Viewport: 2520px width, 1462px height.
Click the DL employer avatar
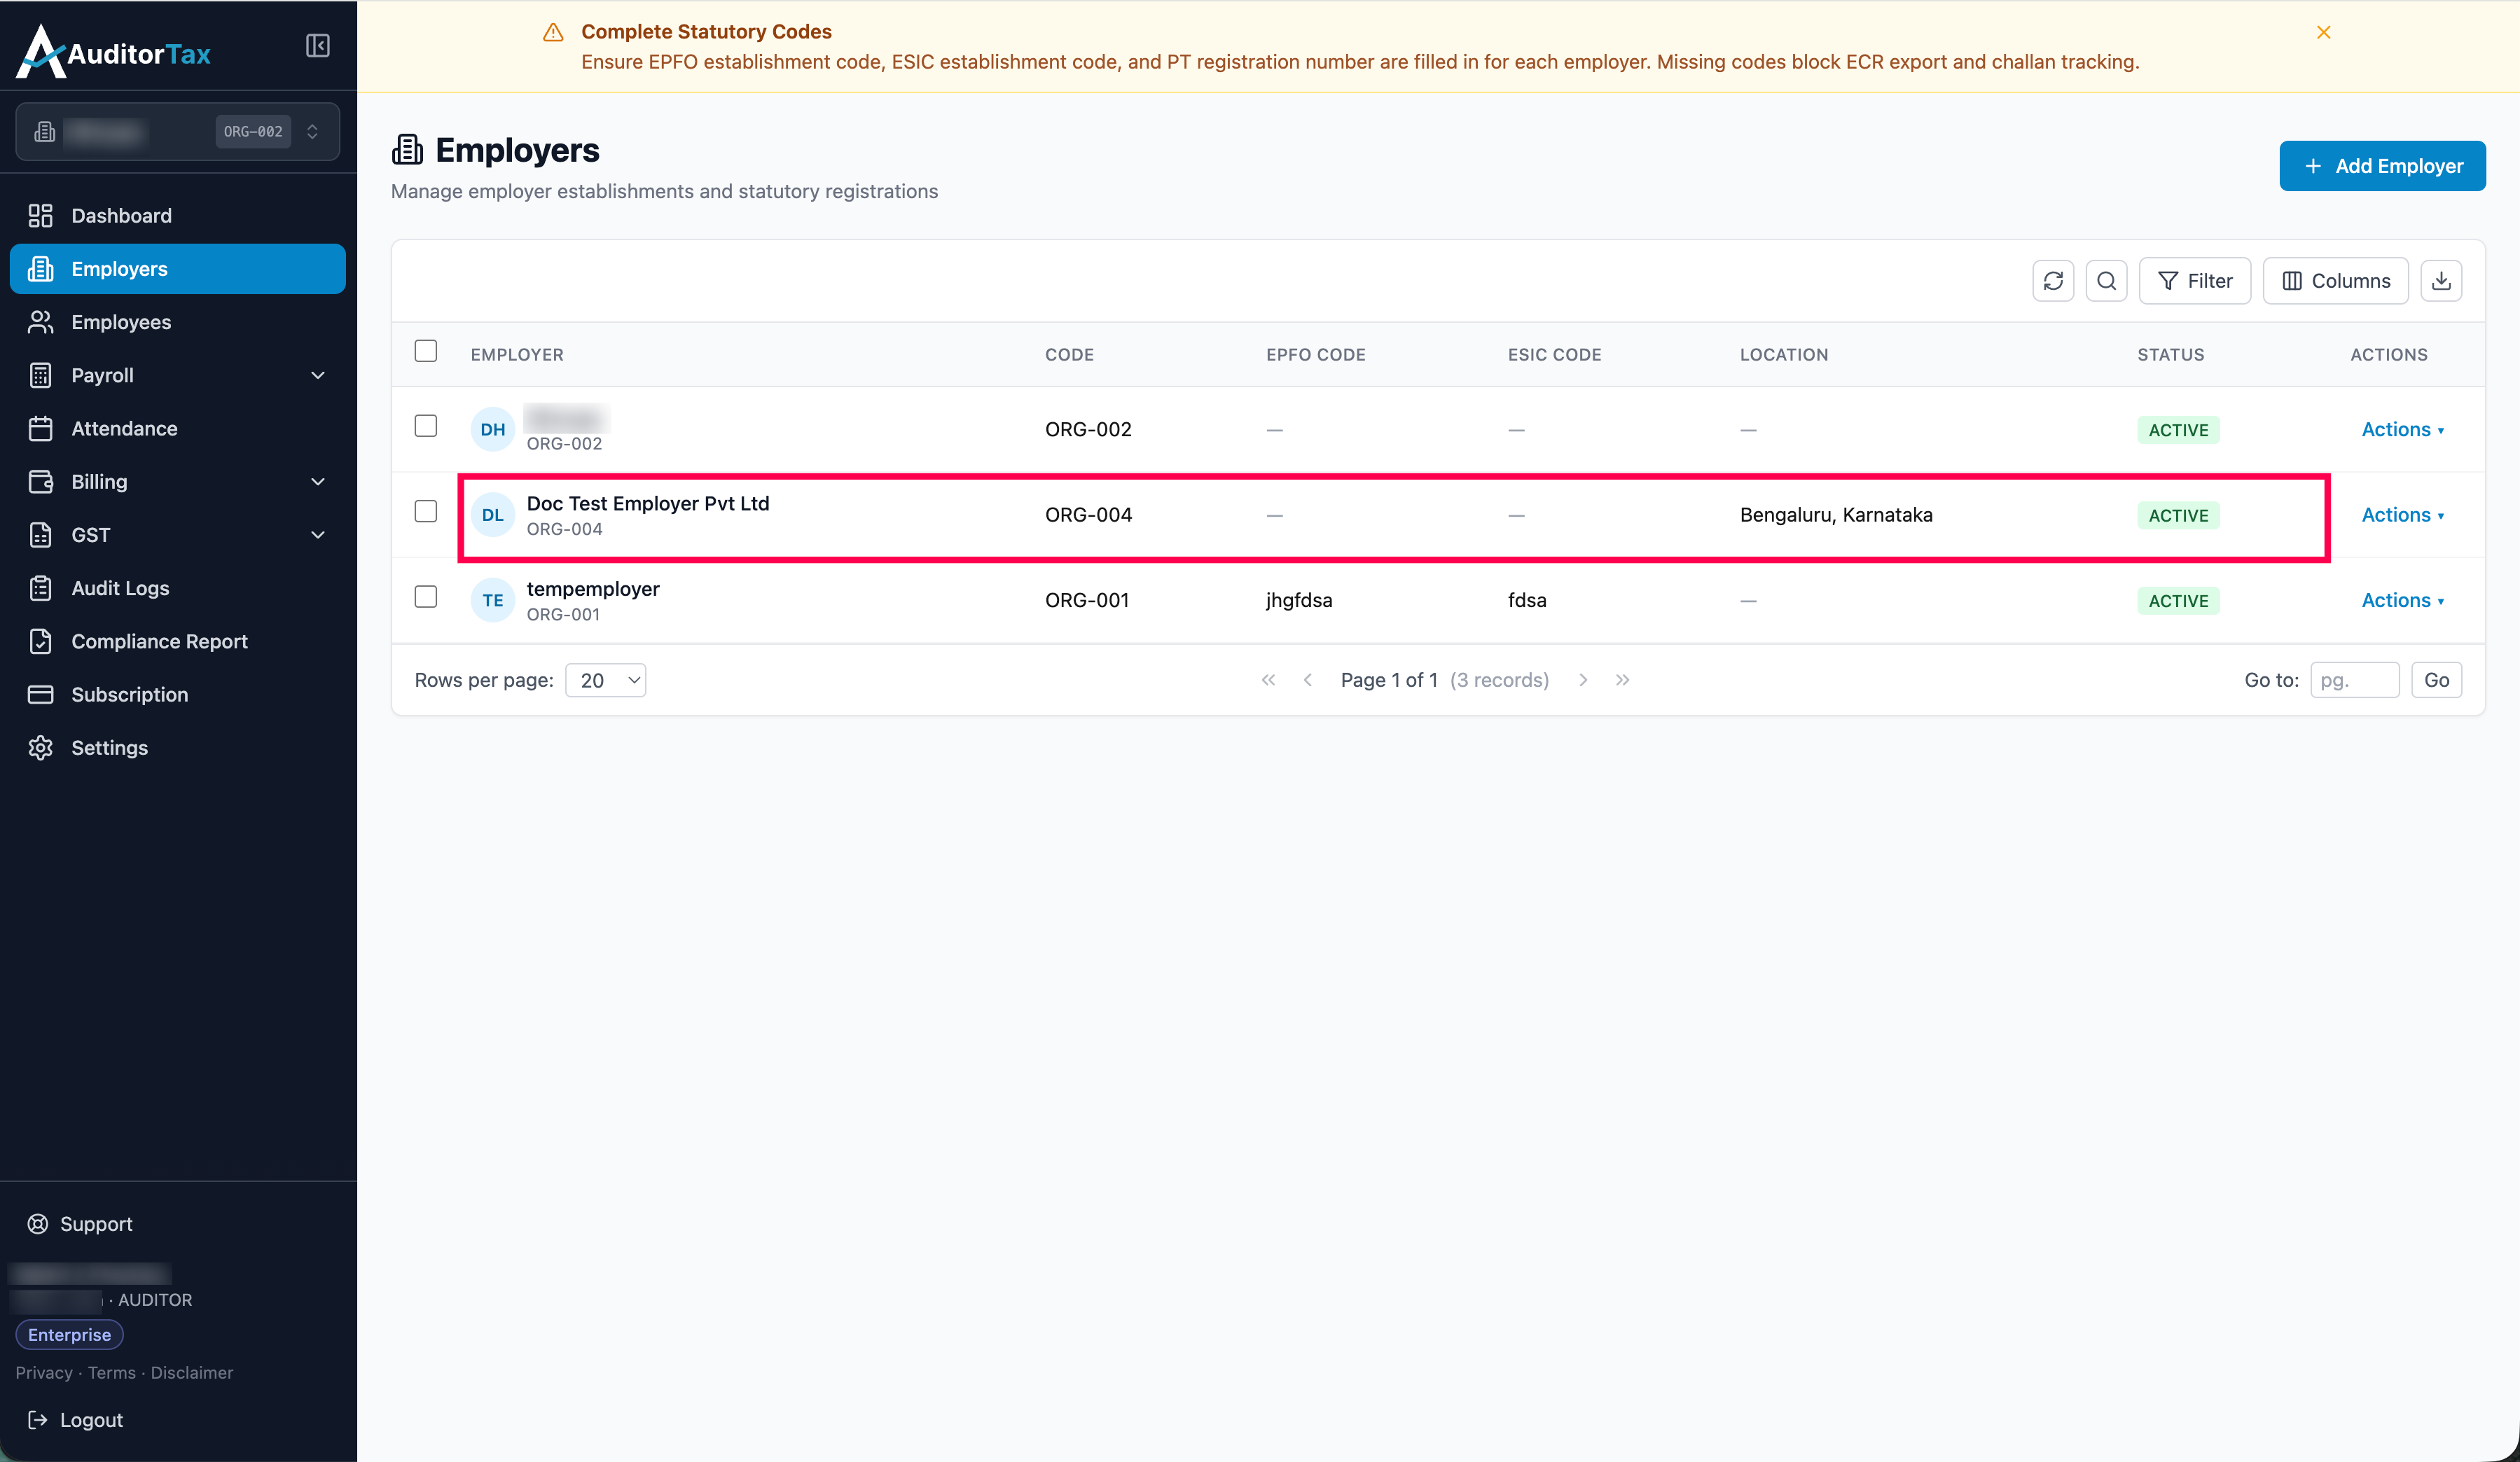tap(492, 515)
